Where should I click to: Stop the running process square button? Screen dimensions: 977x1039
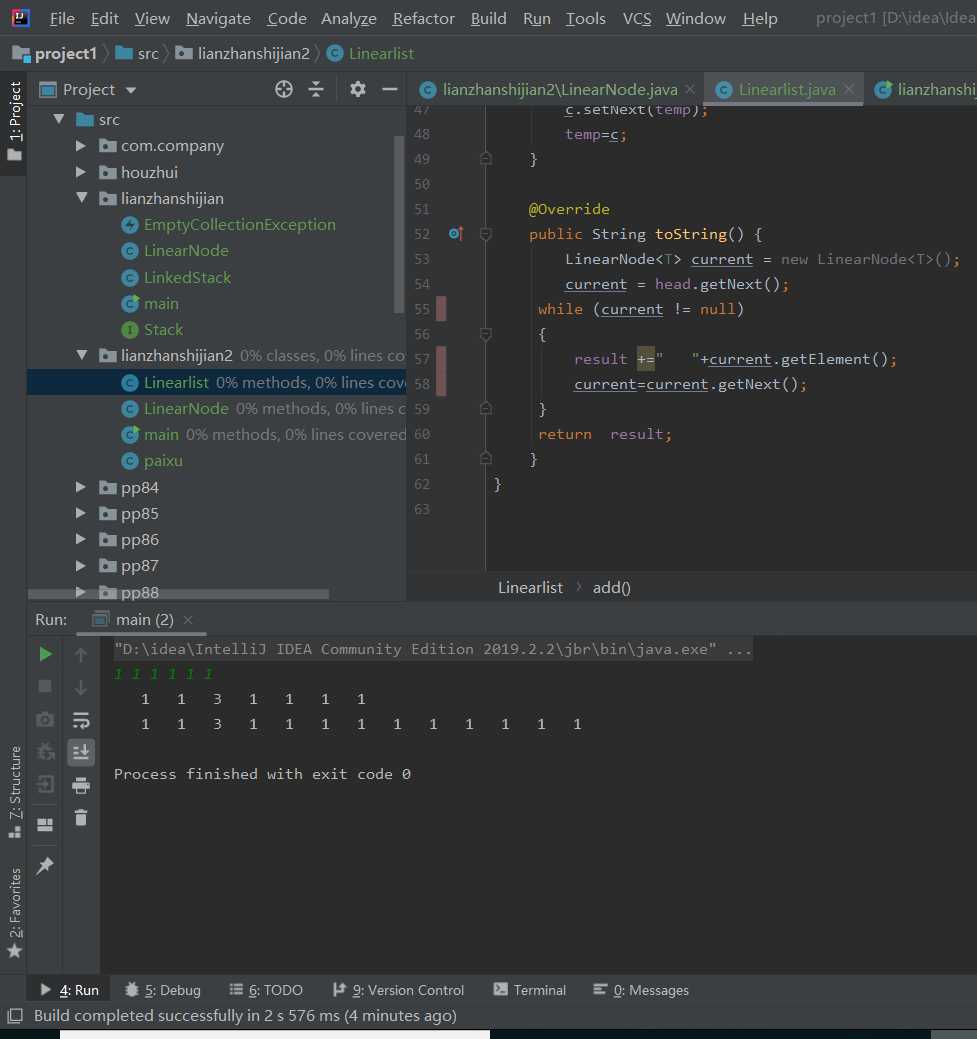pos(45,686)
